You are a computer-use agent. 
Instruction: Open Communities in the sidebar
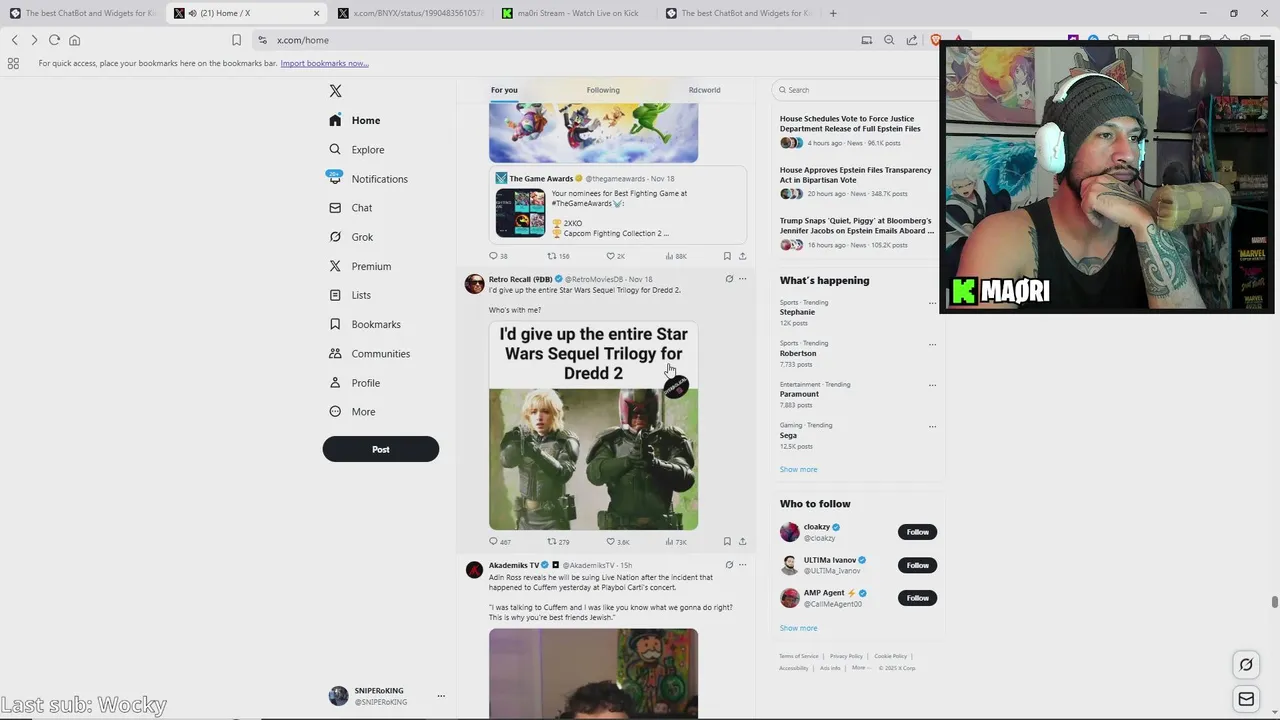369,354
